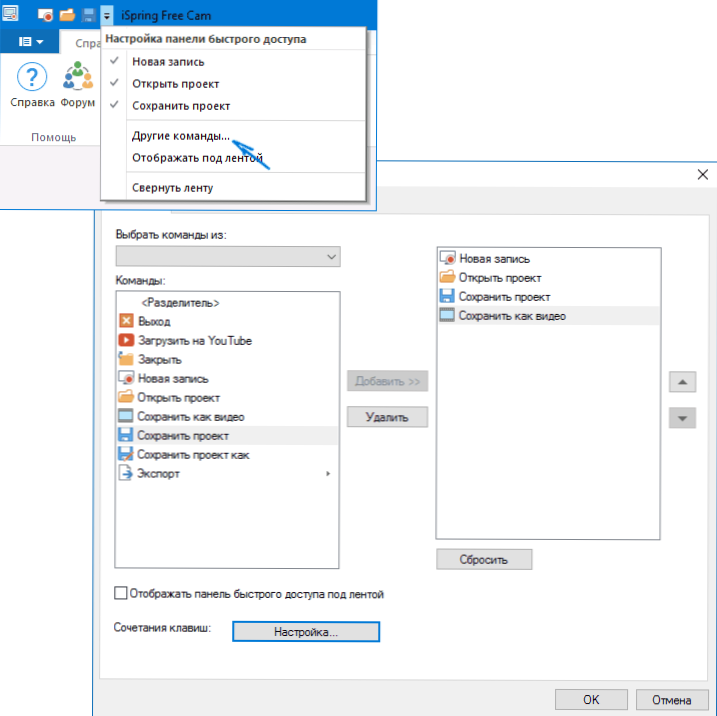This screenshot has width=717, height=716.
Task: Move selected command up with arrow button
Action: [682, 382]
